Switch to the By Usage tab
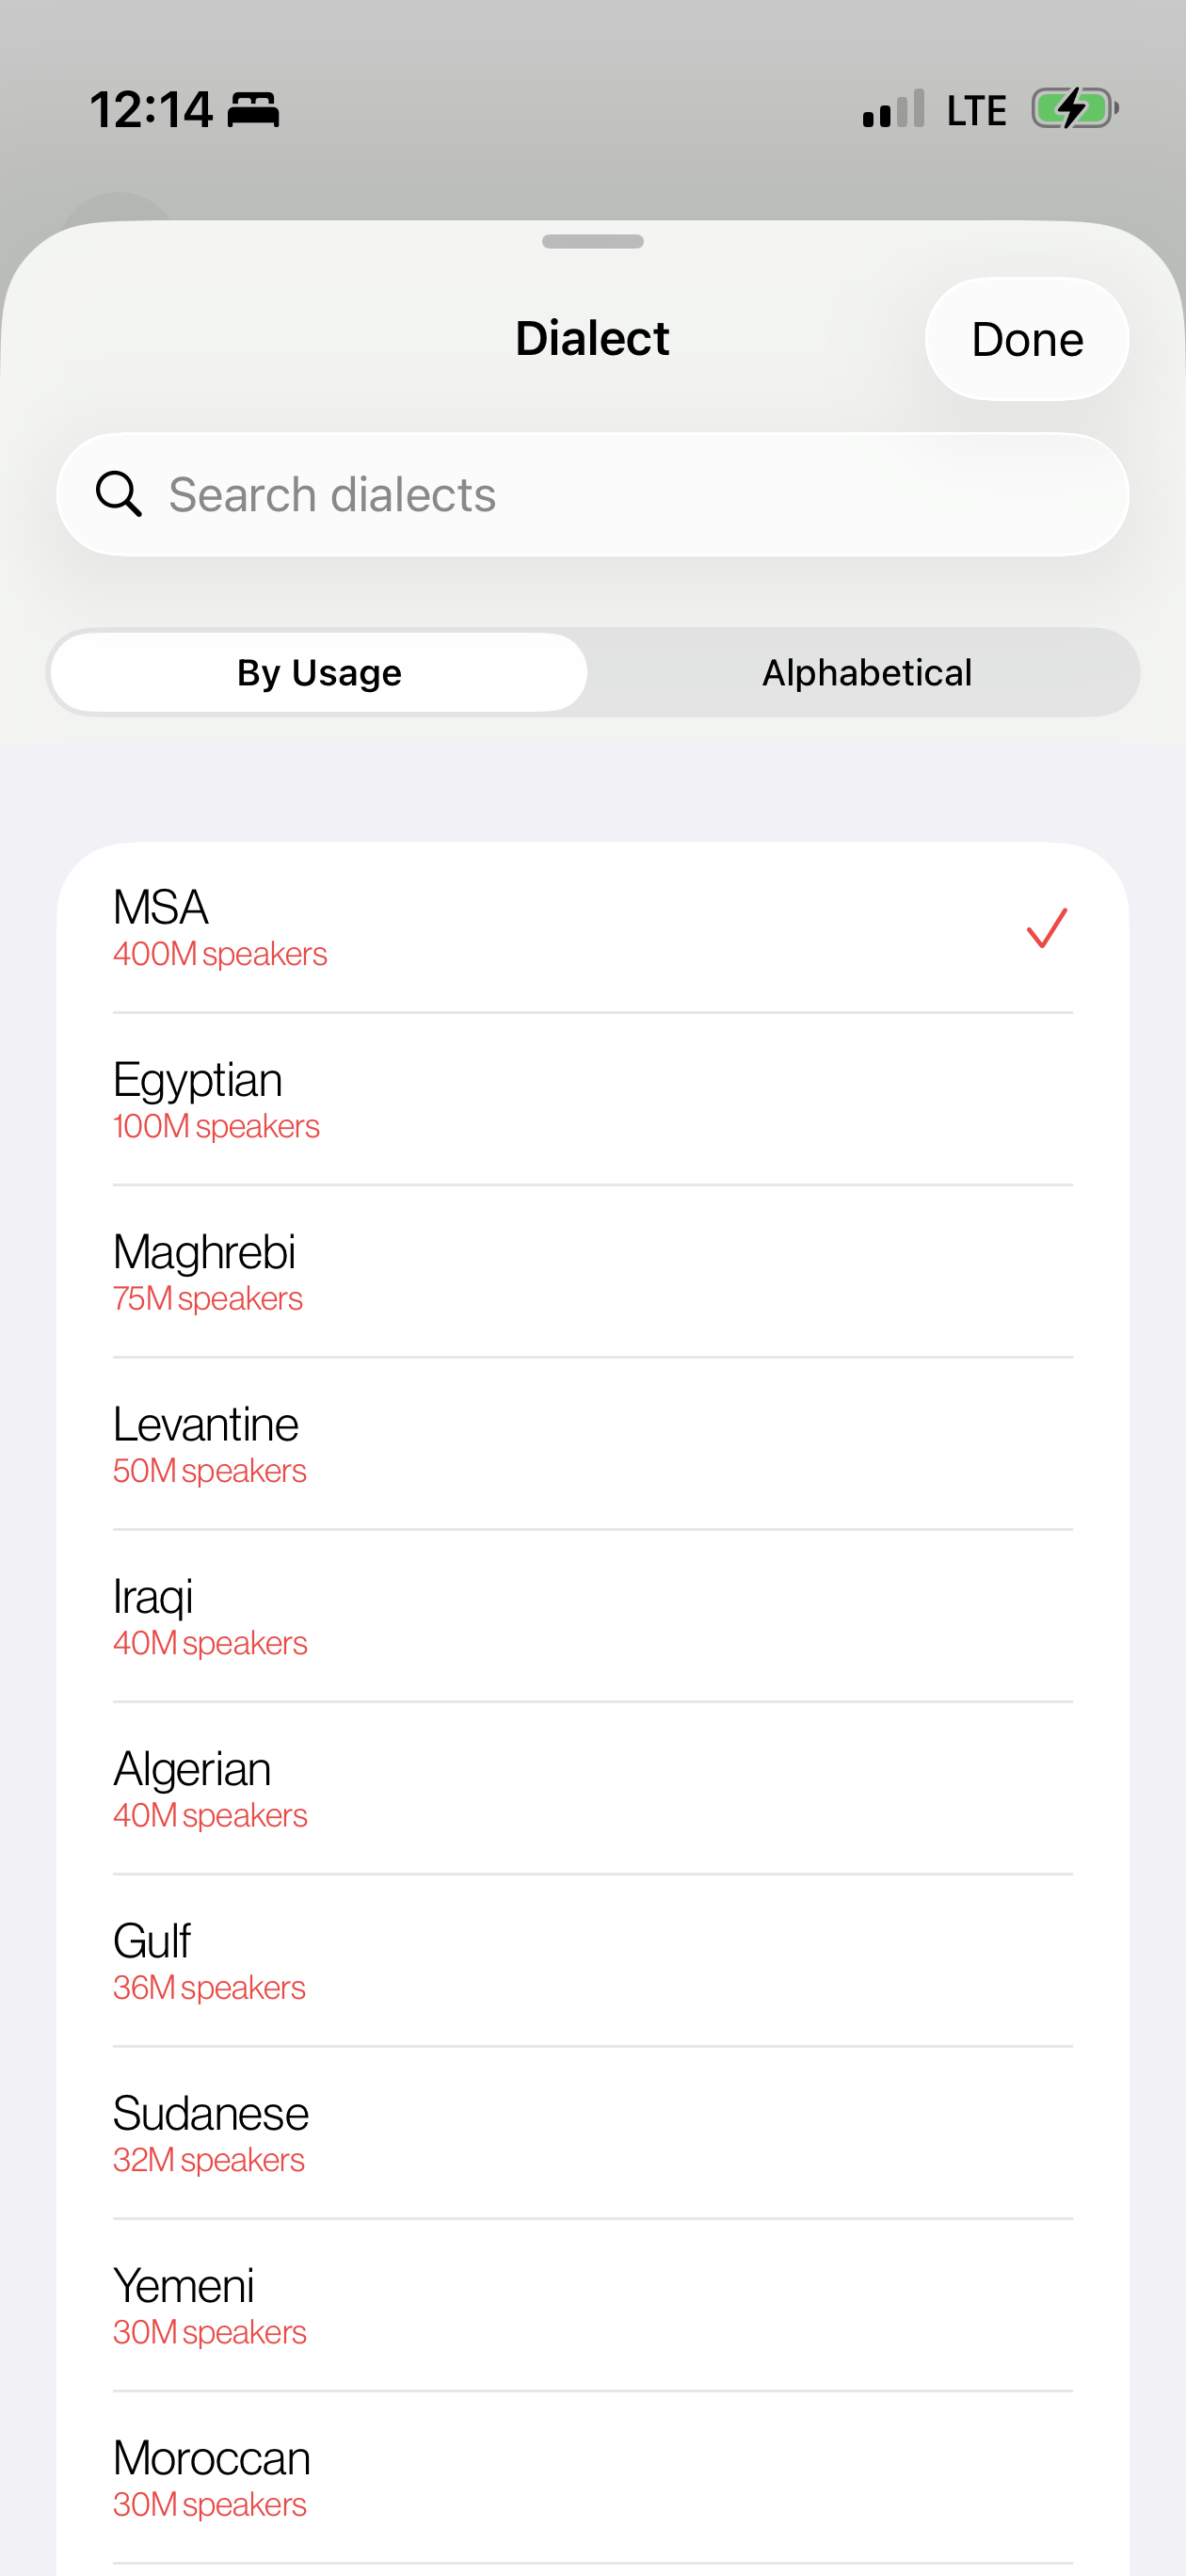 pyautogui.click(x=319, y=672)
